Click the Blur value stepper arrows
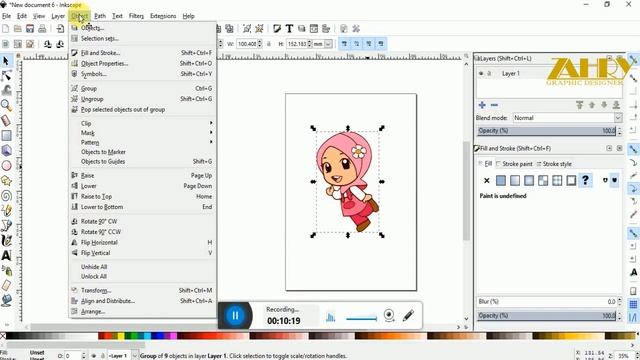 [619, 302]
